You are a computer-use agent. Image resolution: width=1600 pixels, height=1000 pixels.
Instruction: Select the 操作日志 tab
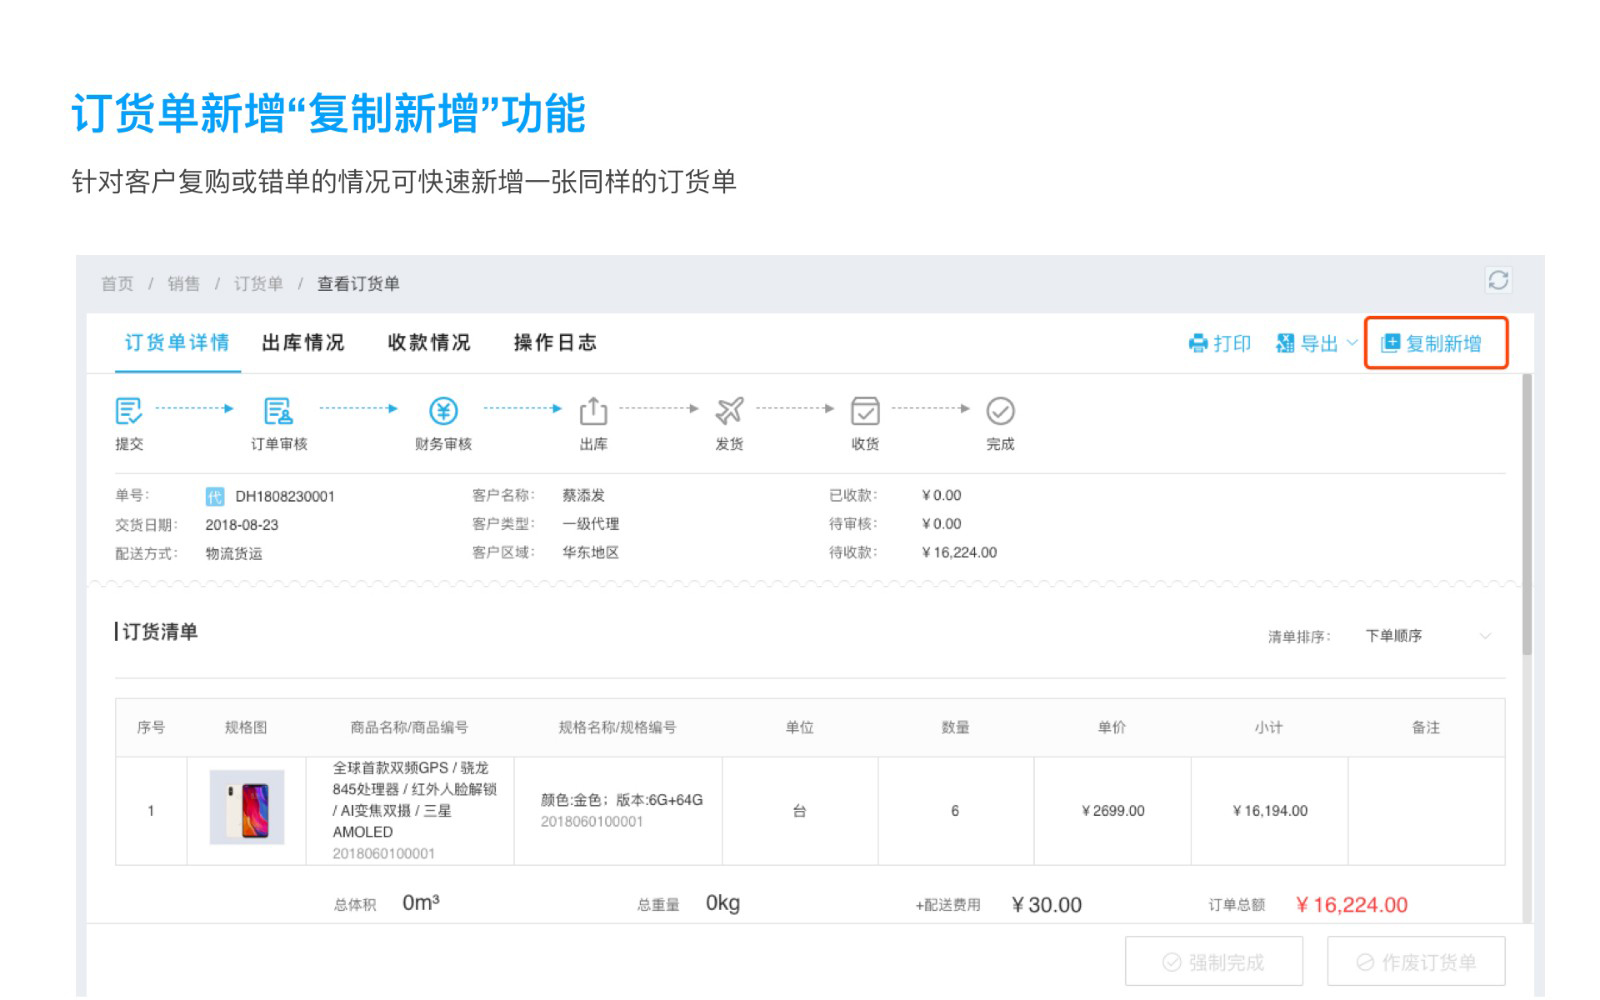click(x=555, y=343)
